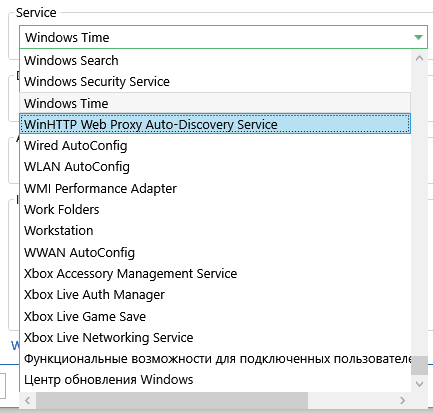Pick WinHTTP Web Proxy Auto-Discovery Service
433x414 pixels.
pos(215,124)
